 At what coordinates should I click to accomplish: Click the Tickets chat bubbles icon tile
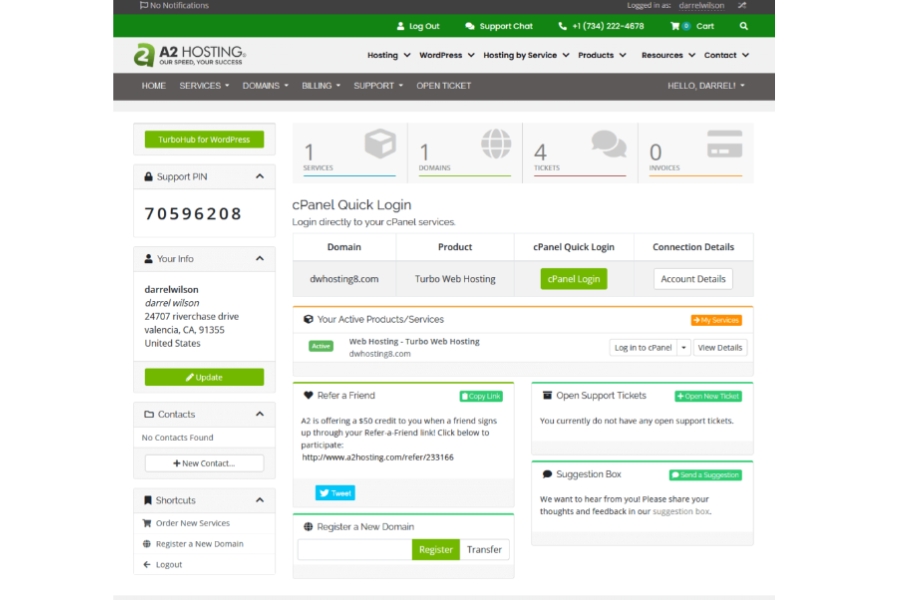pyautogui.click(x=608, y=144)
